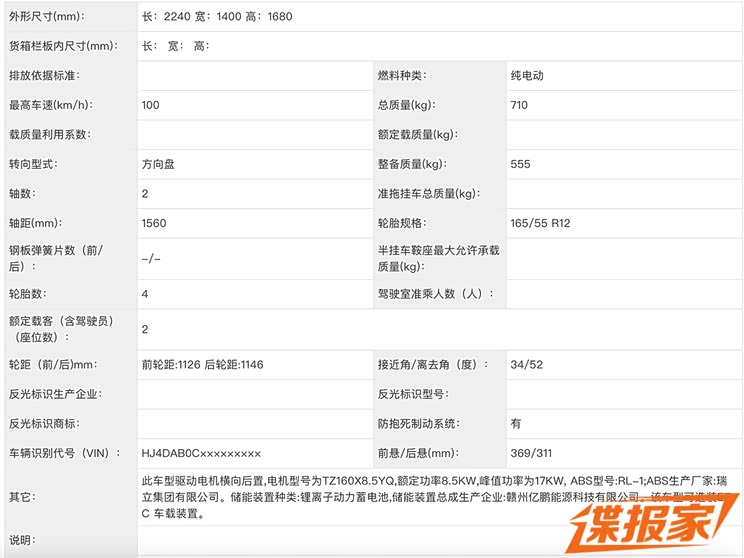Viewport: 744px width, 558px height.
Task: Select the 前悬/后悬 value 369/311
Action: click(x=530, y=453)
